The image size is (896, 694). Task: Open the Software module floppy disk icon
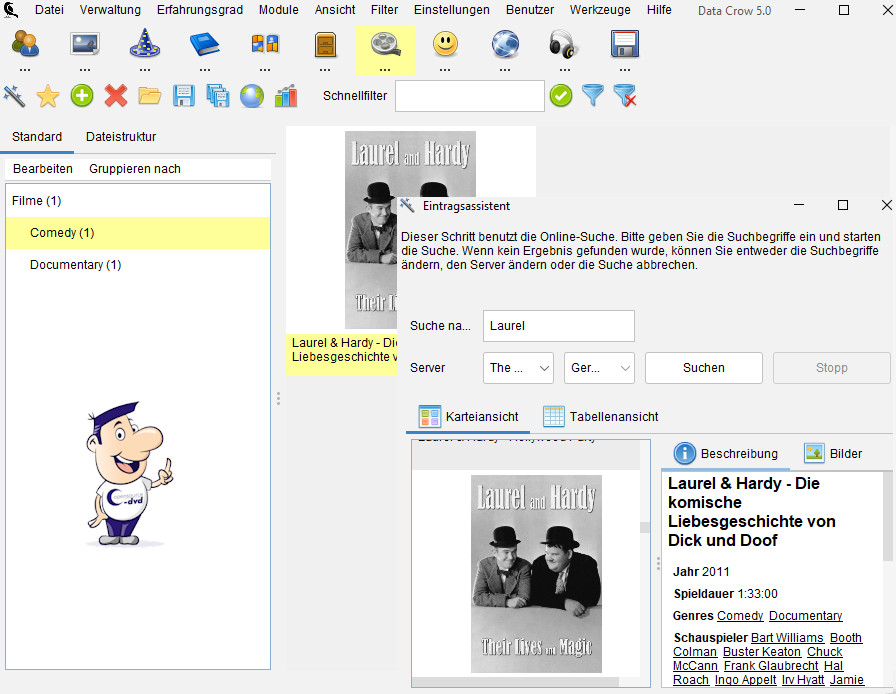(x=625, y=45)
